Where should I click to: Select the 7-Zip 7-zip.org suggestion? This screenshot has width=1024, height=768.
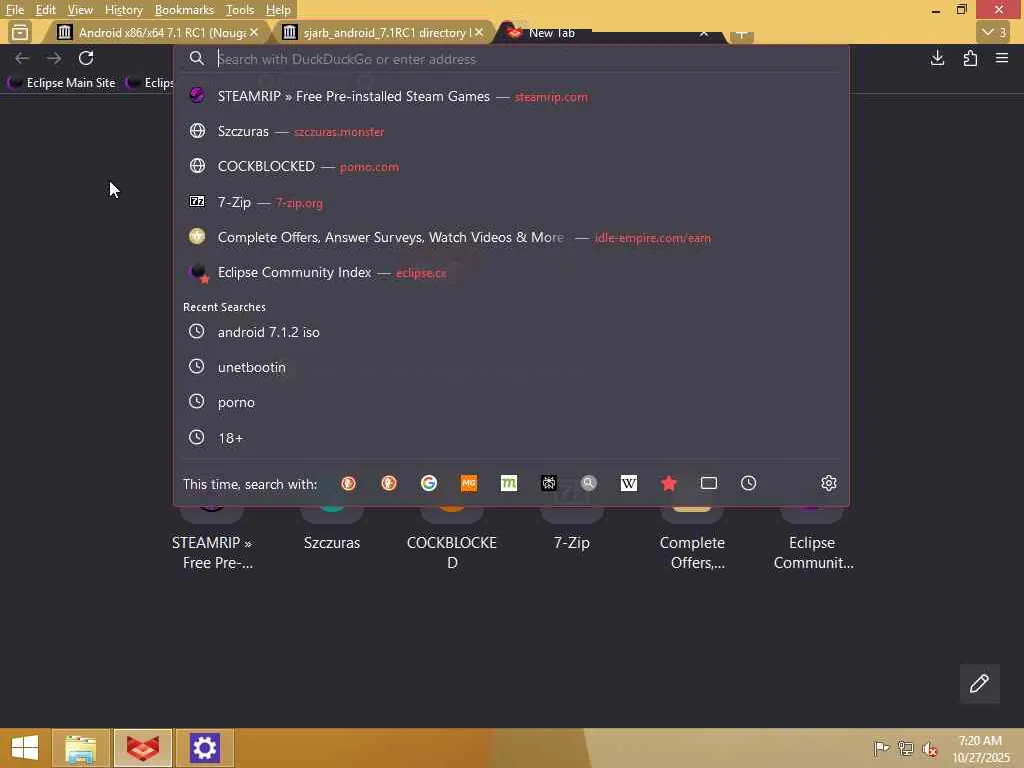tap(511, 202)
